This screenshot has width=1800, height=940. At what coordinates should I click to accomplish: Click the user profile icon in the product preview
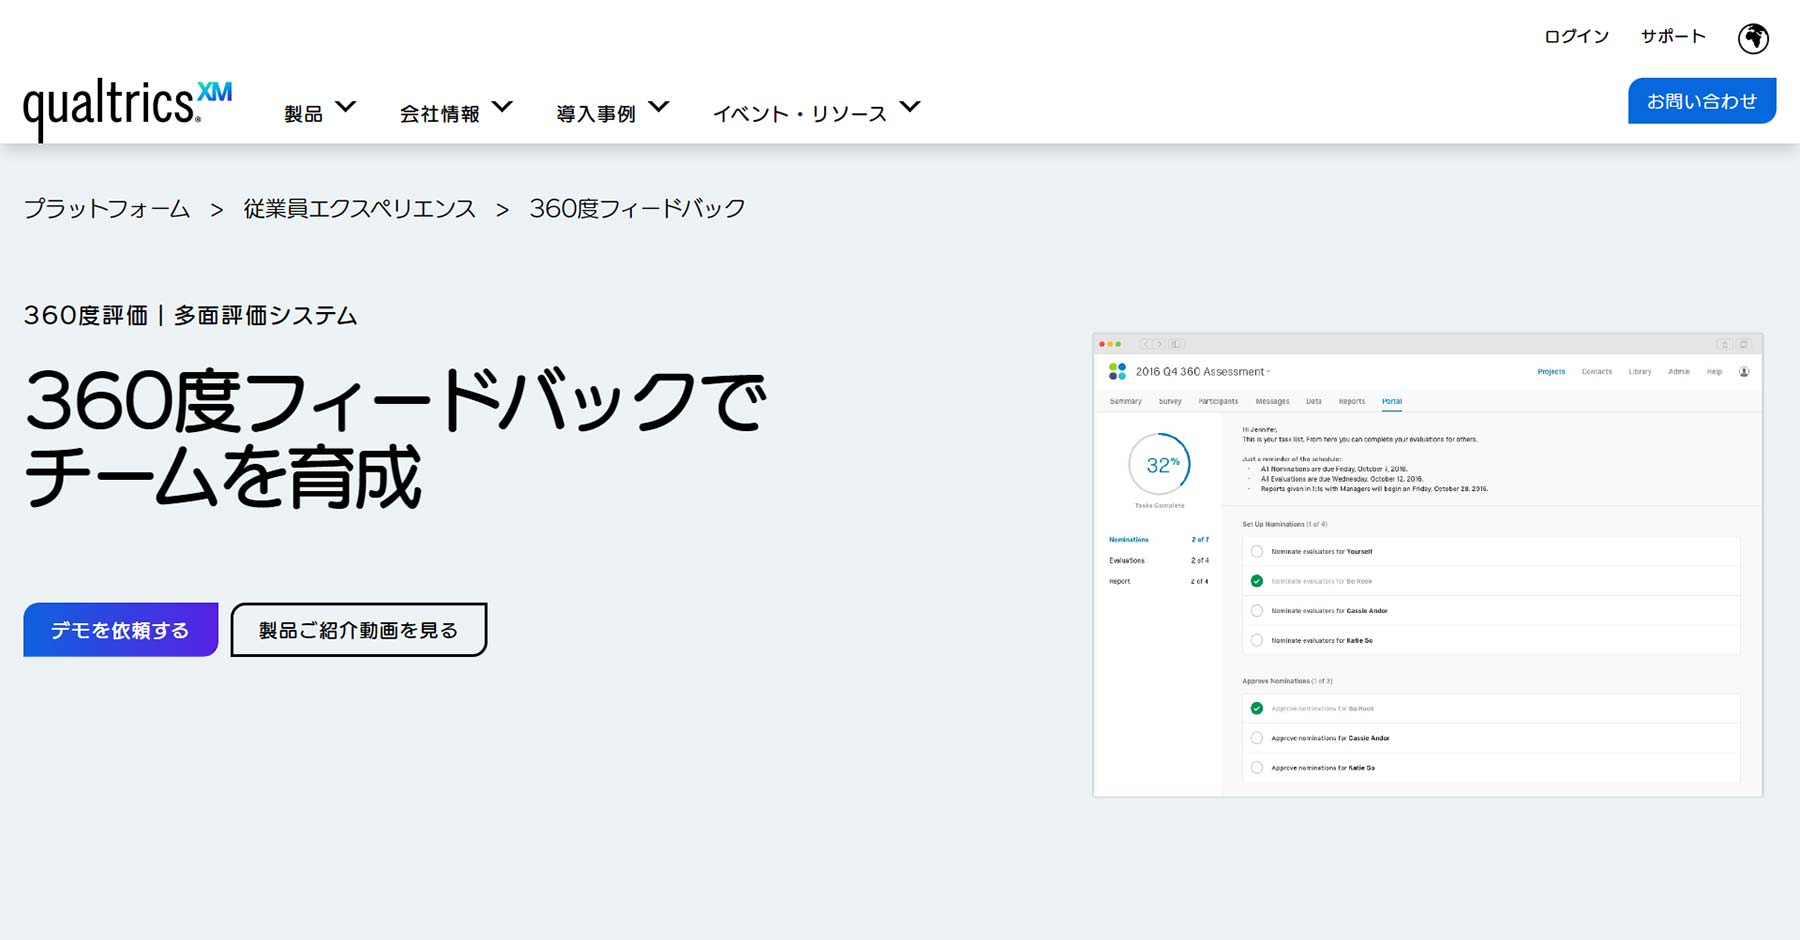(1744, 372)
